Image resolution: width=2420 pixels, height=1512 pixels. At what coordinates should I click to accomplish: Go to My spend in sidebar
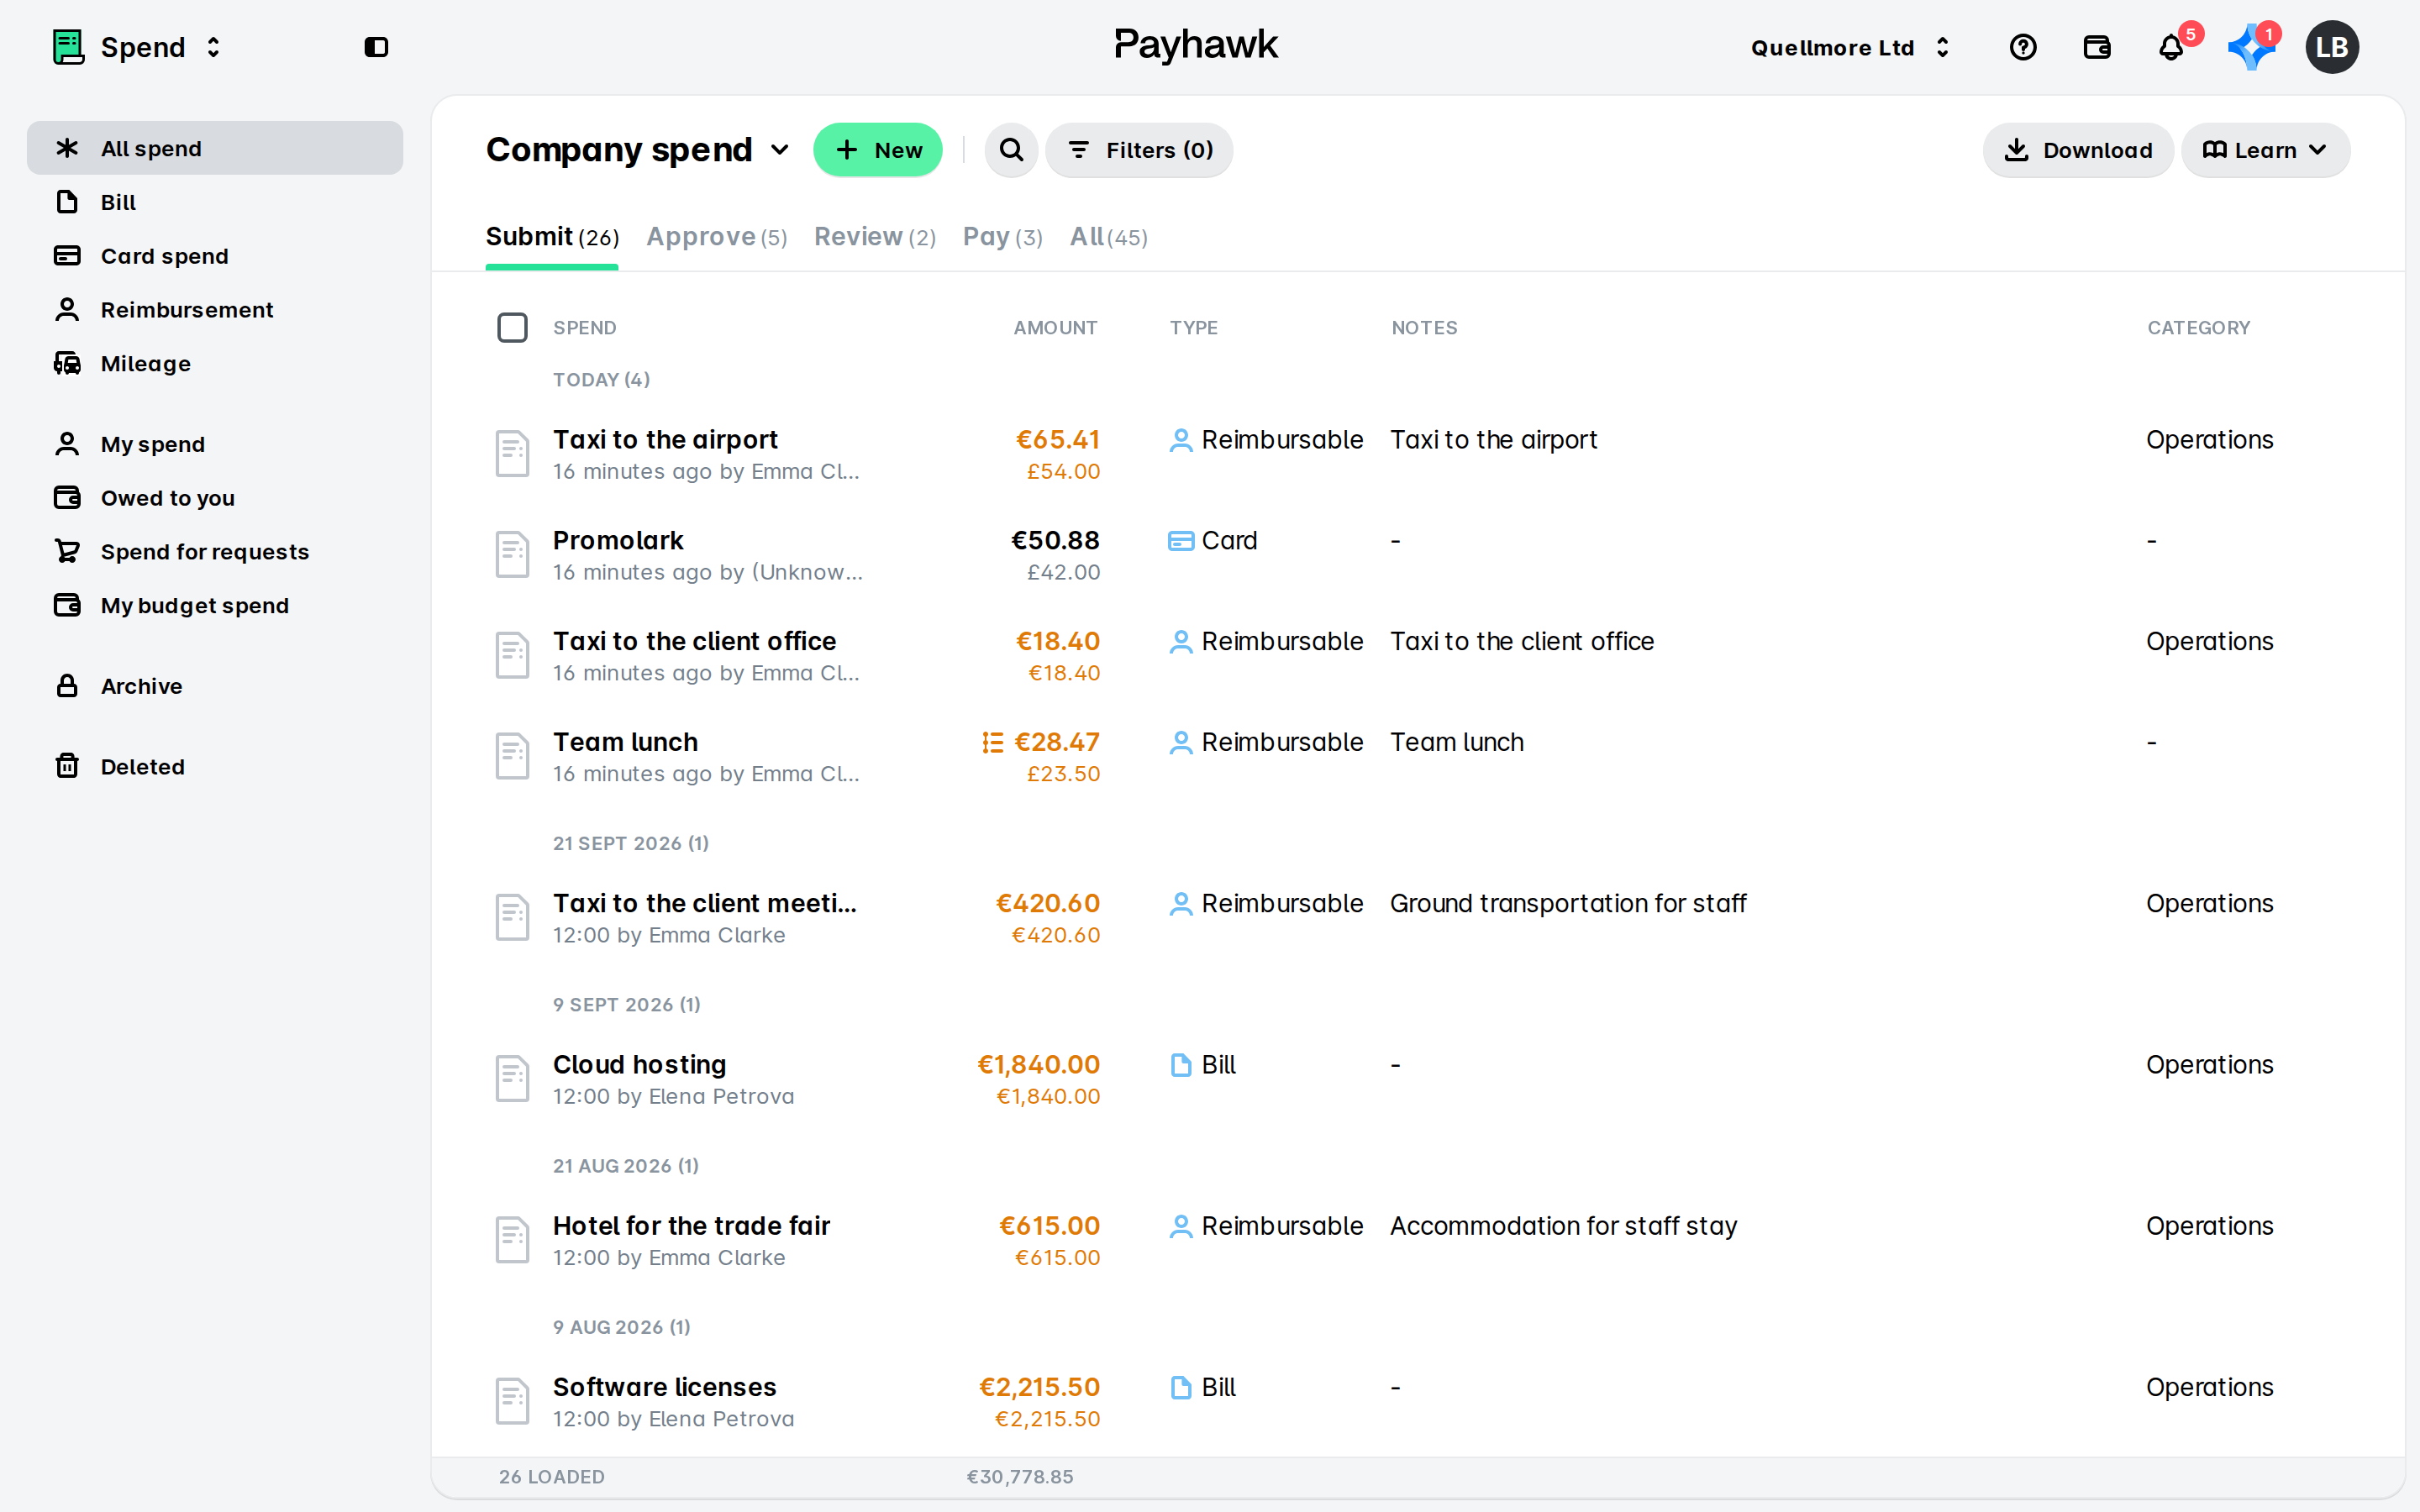pyautogui.click(x=215, y=444)
